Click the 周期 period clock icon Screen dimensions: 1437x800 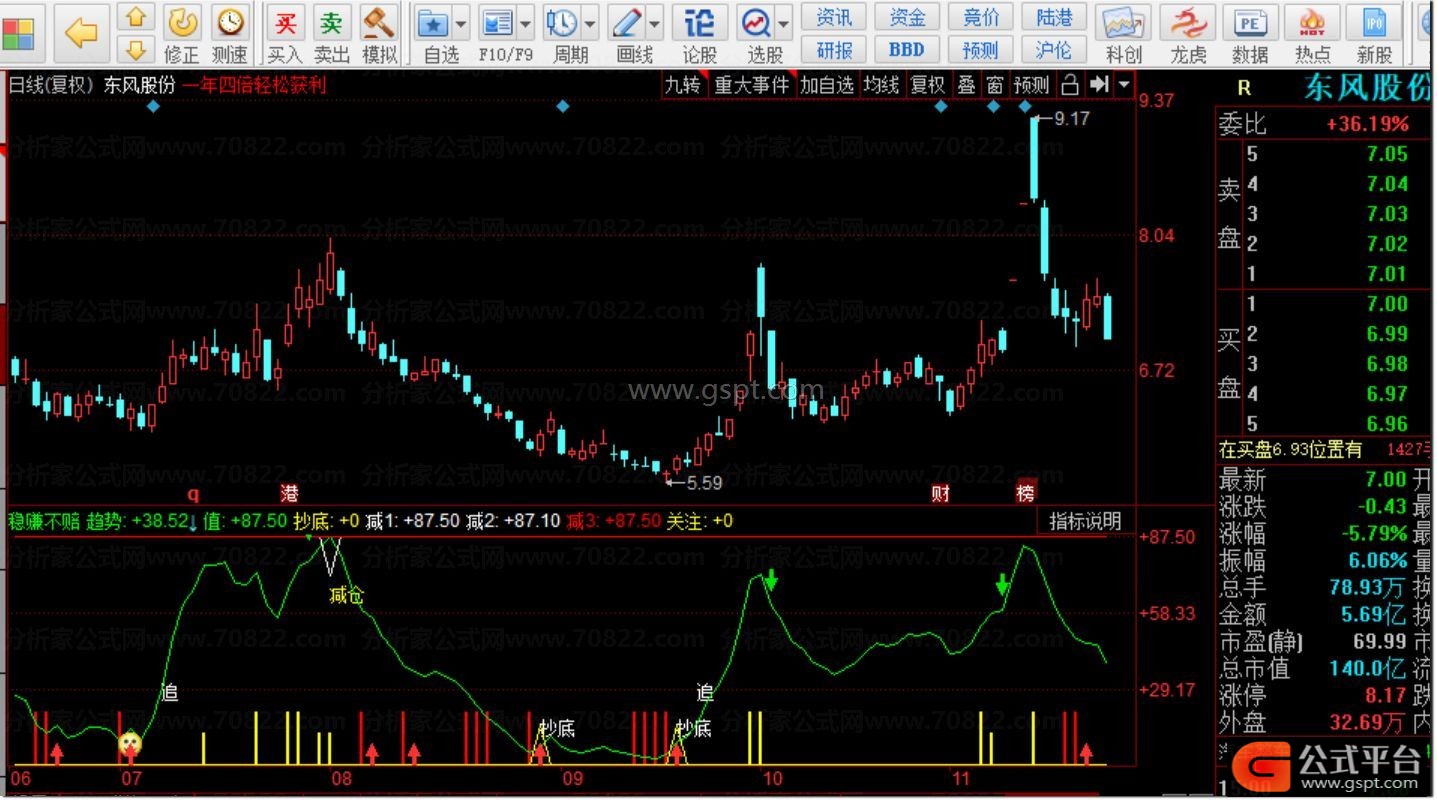coord(562,22)
